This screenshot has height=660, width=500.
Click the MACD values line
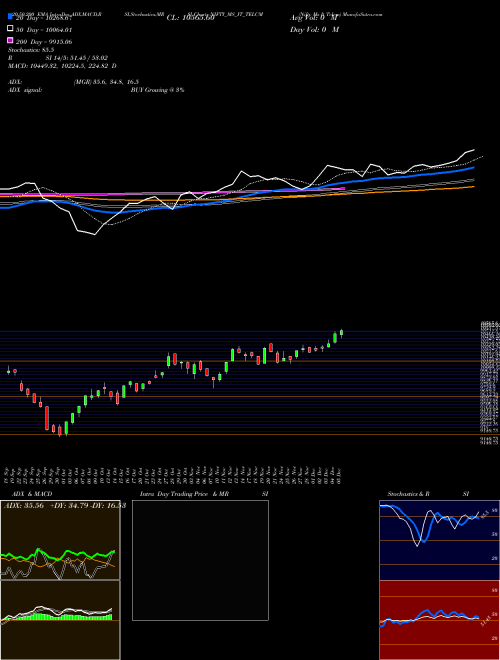coord(62,66)
